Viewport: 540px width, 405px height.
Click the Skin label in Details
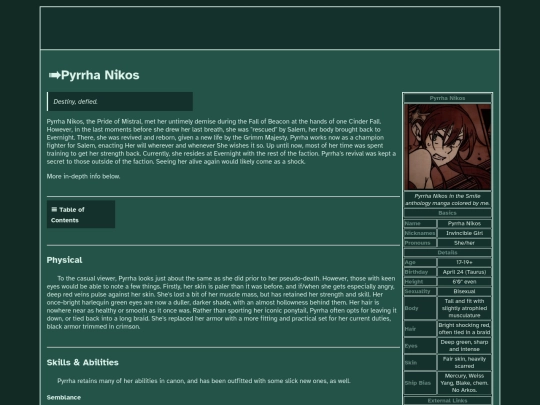point(420,362)
